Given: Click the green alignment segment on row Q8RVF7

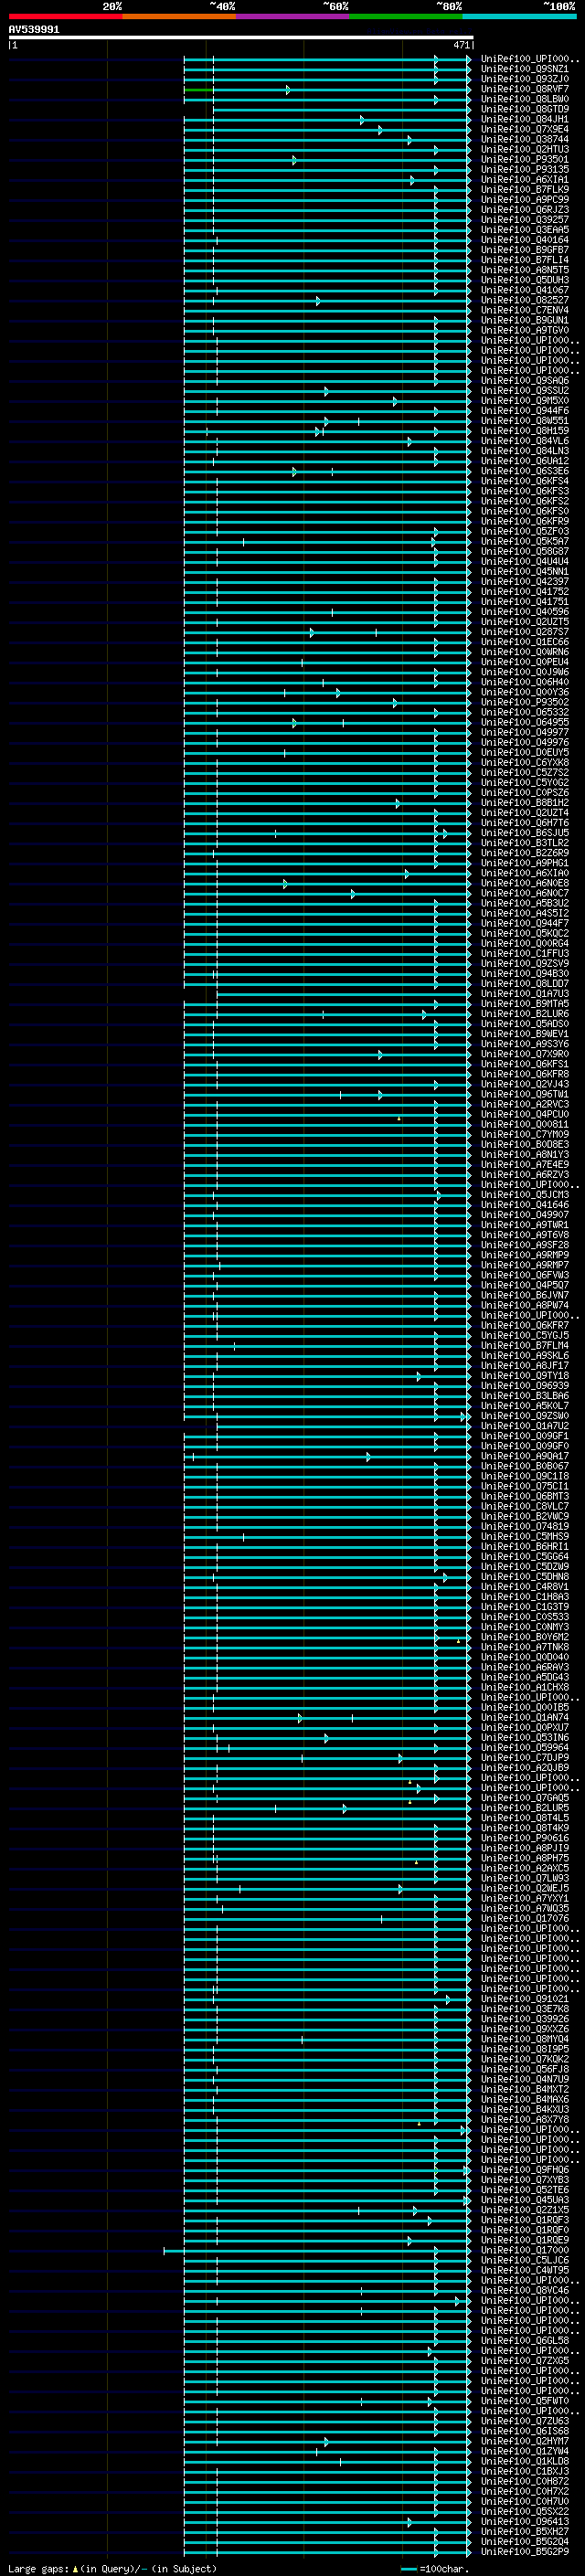Looking at the screenshot, I should tap(198, 90).
